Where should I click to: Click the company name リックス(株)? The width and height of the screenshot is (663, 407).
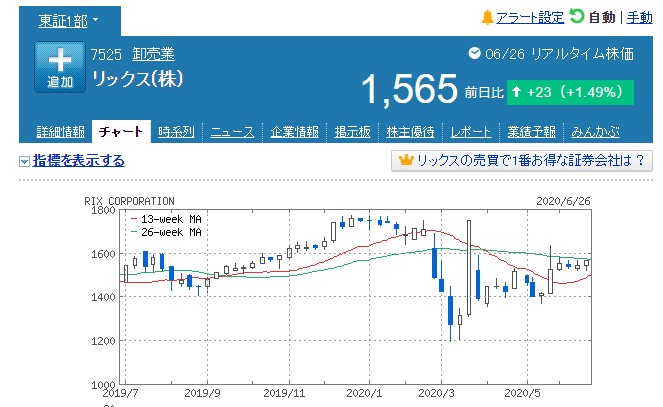point(138,79)
